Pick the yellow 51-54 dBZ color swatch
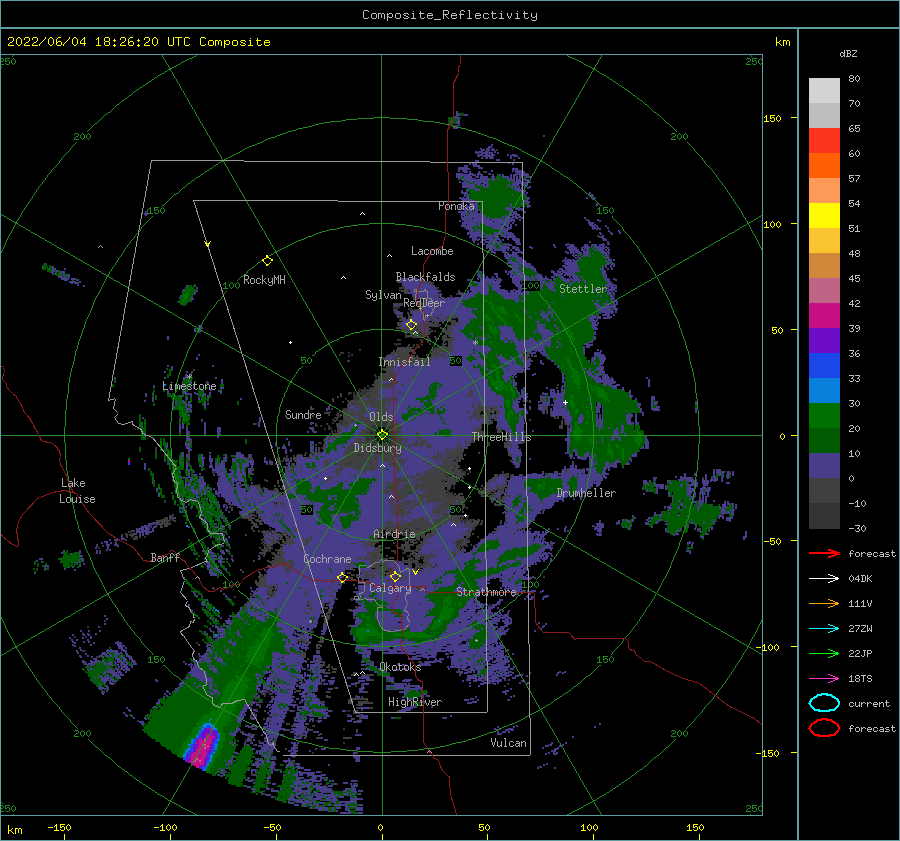Viewport: 900px width, 841px height. click(x=824, y=216)
